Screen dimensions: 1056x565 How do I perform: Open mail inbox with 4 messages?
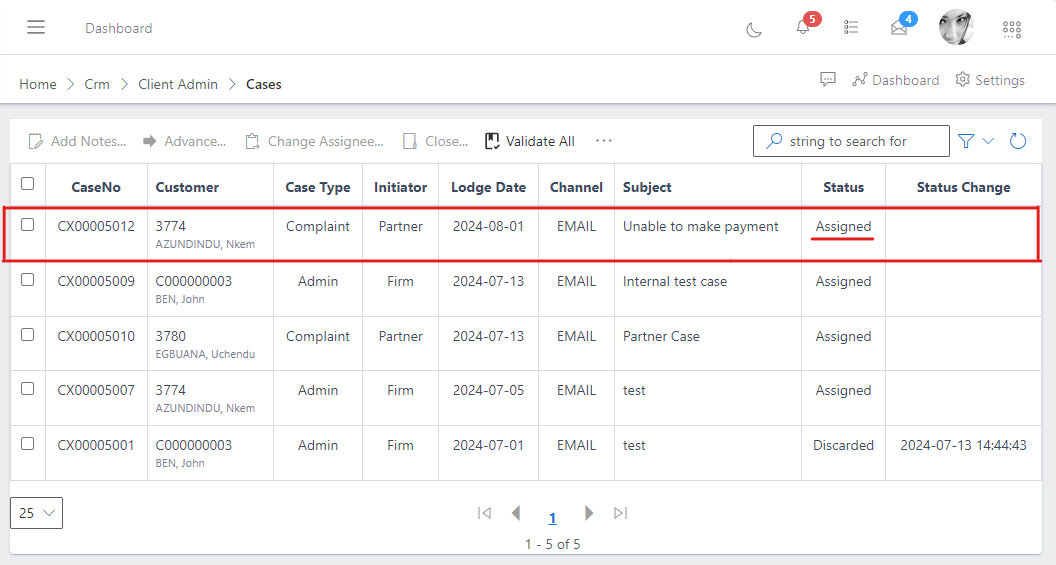click(899, 28)
